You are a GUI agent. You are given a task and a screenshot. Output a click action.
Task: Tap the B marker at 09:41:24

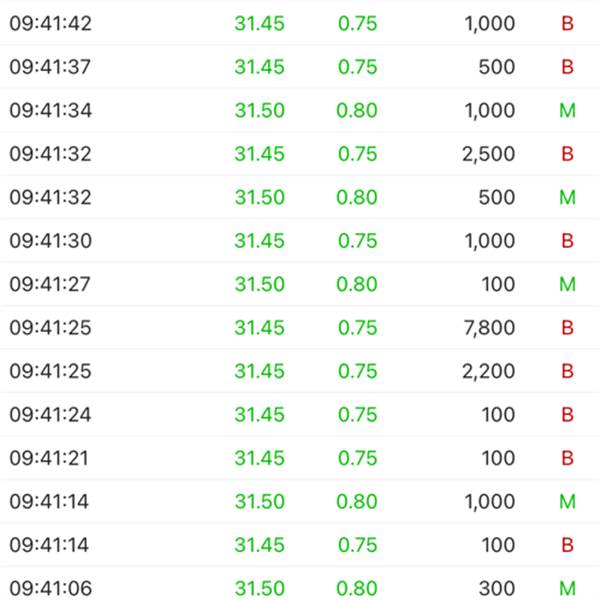[567, 415]
